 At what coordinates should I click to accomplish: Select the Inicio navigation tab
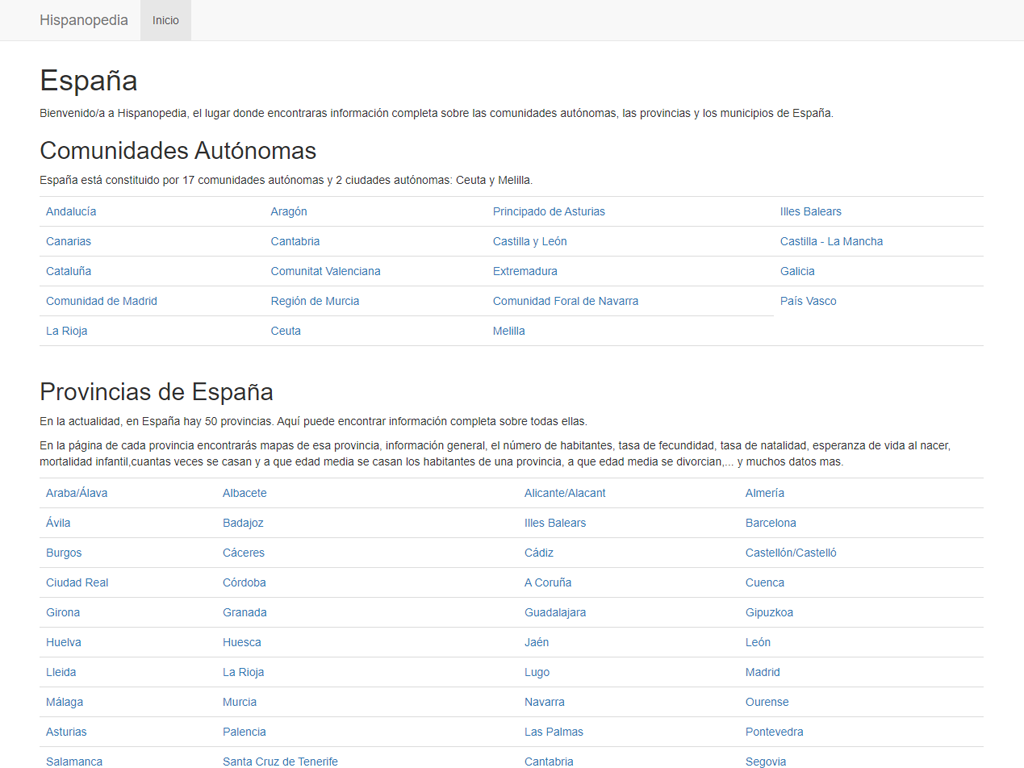coord(165,20)
